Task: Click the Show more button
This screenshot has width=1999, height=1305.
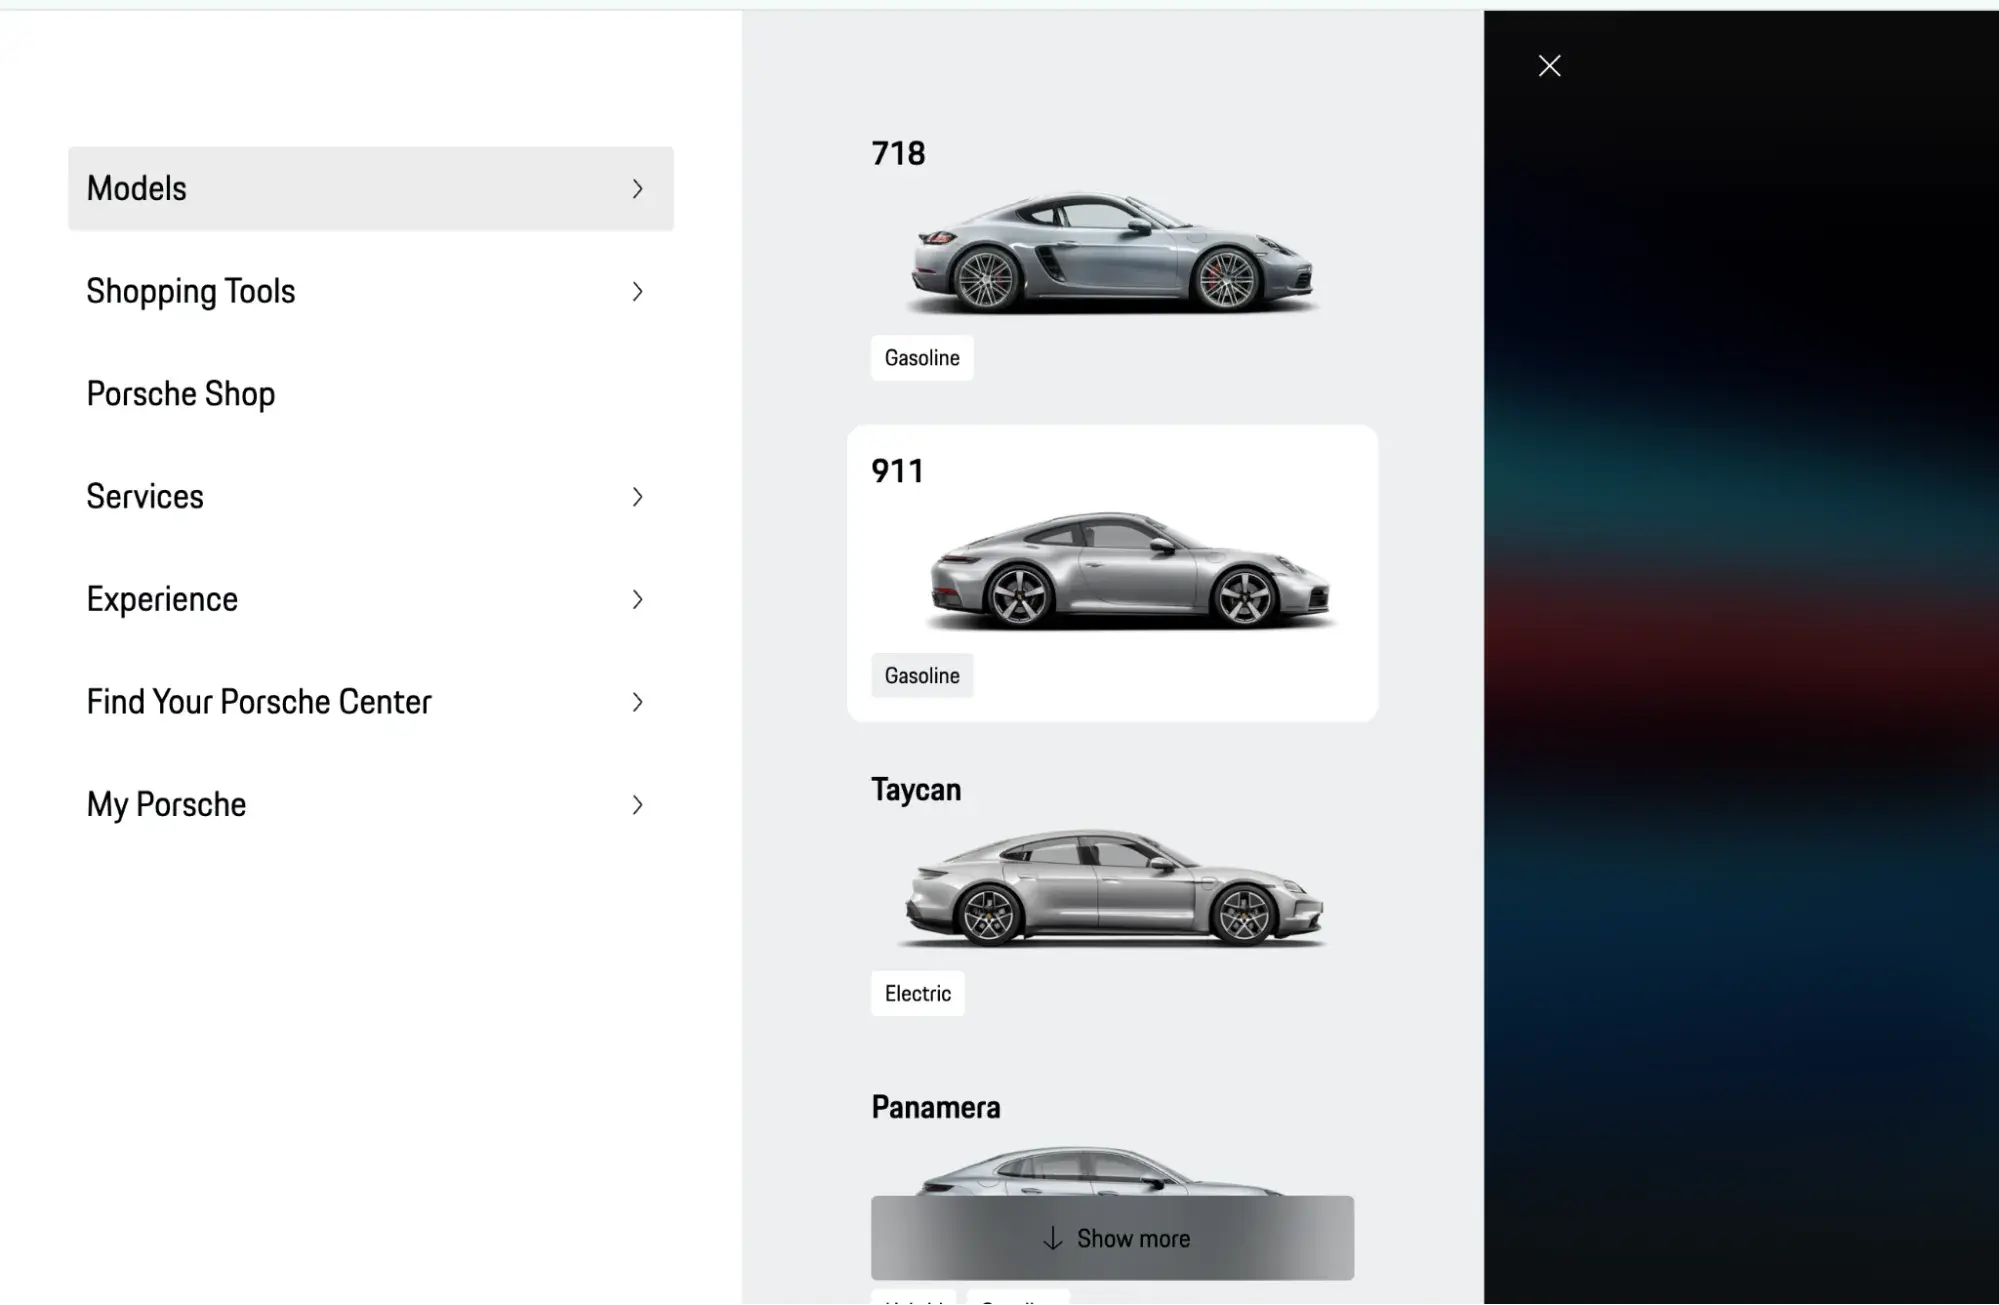Action: (1133, 1238)
